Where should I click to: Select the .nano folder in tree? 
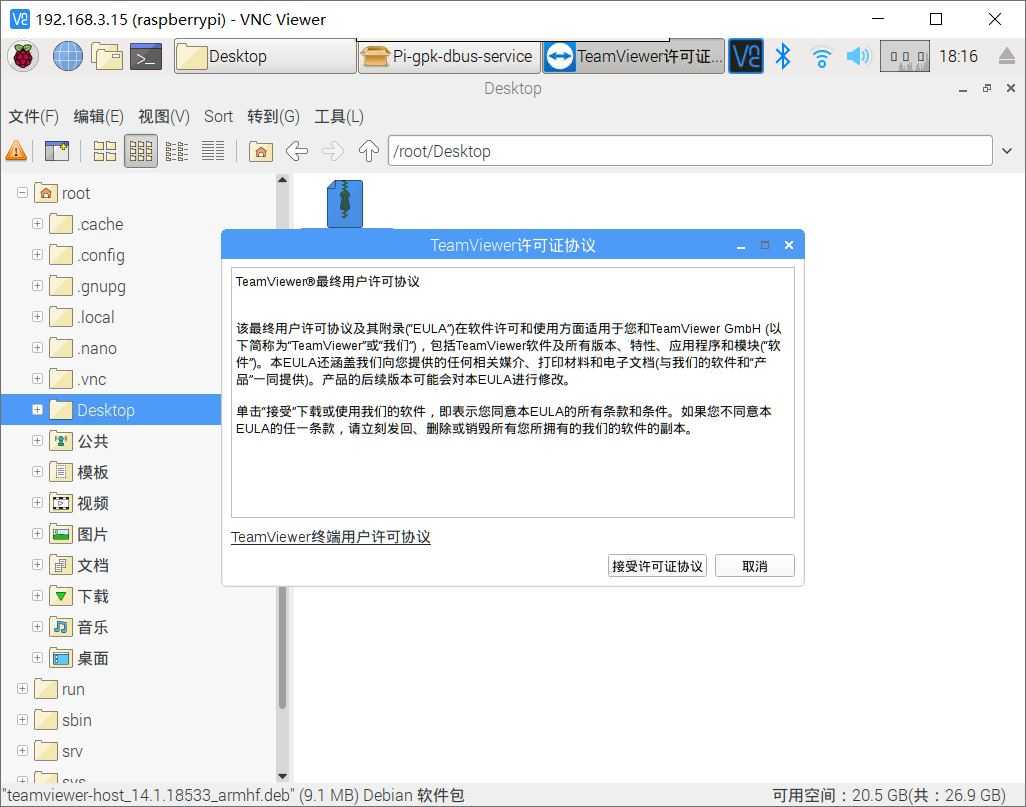pos(84,348)
